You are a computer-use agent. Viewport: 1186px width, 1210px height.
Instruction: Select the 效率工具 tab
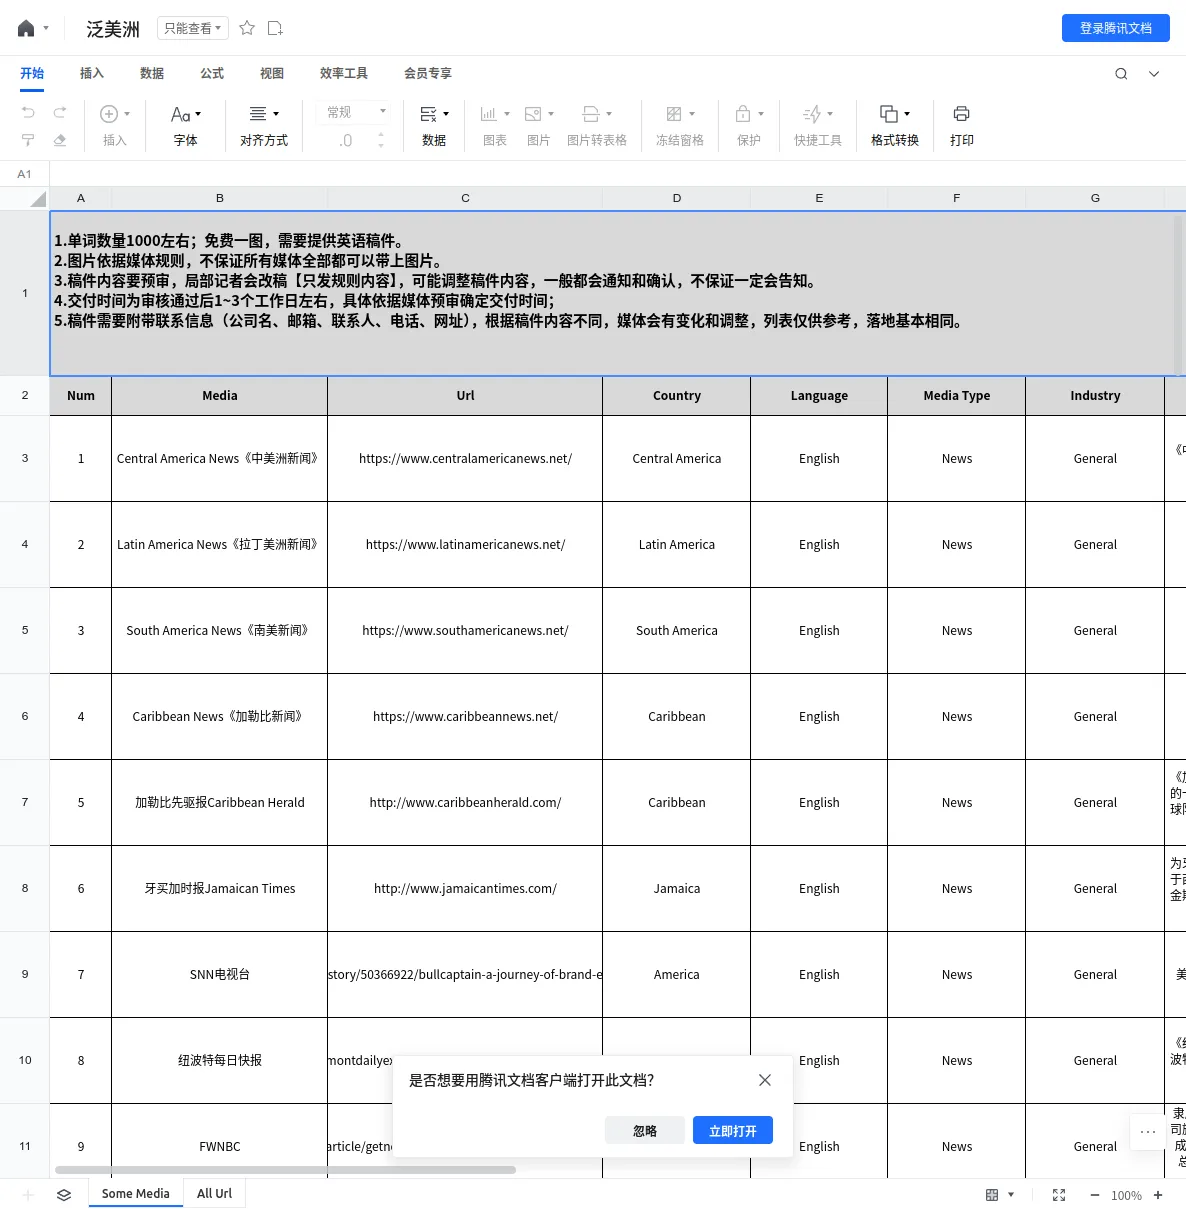point(344,73)
